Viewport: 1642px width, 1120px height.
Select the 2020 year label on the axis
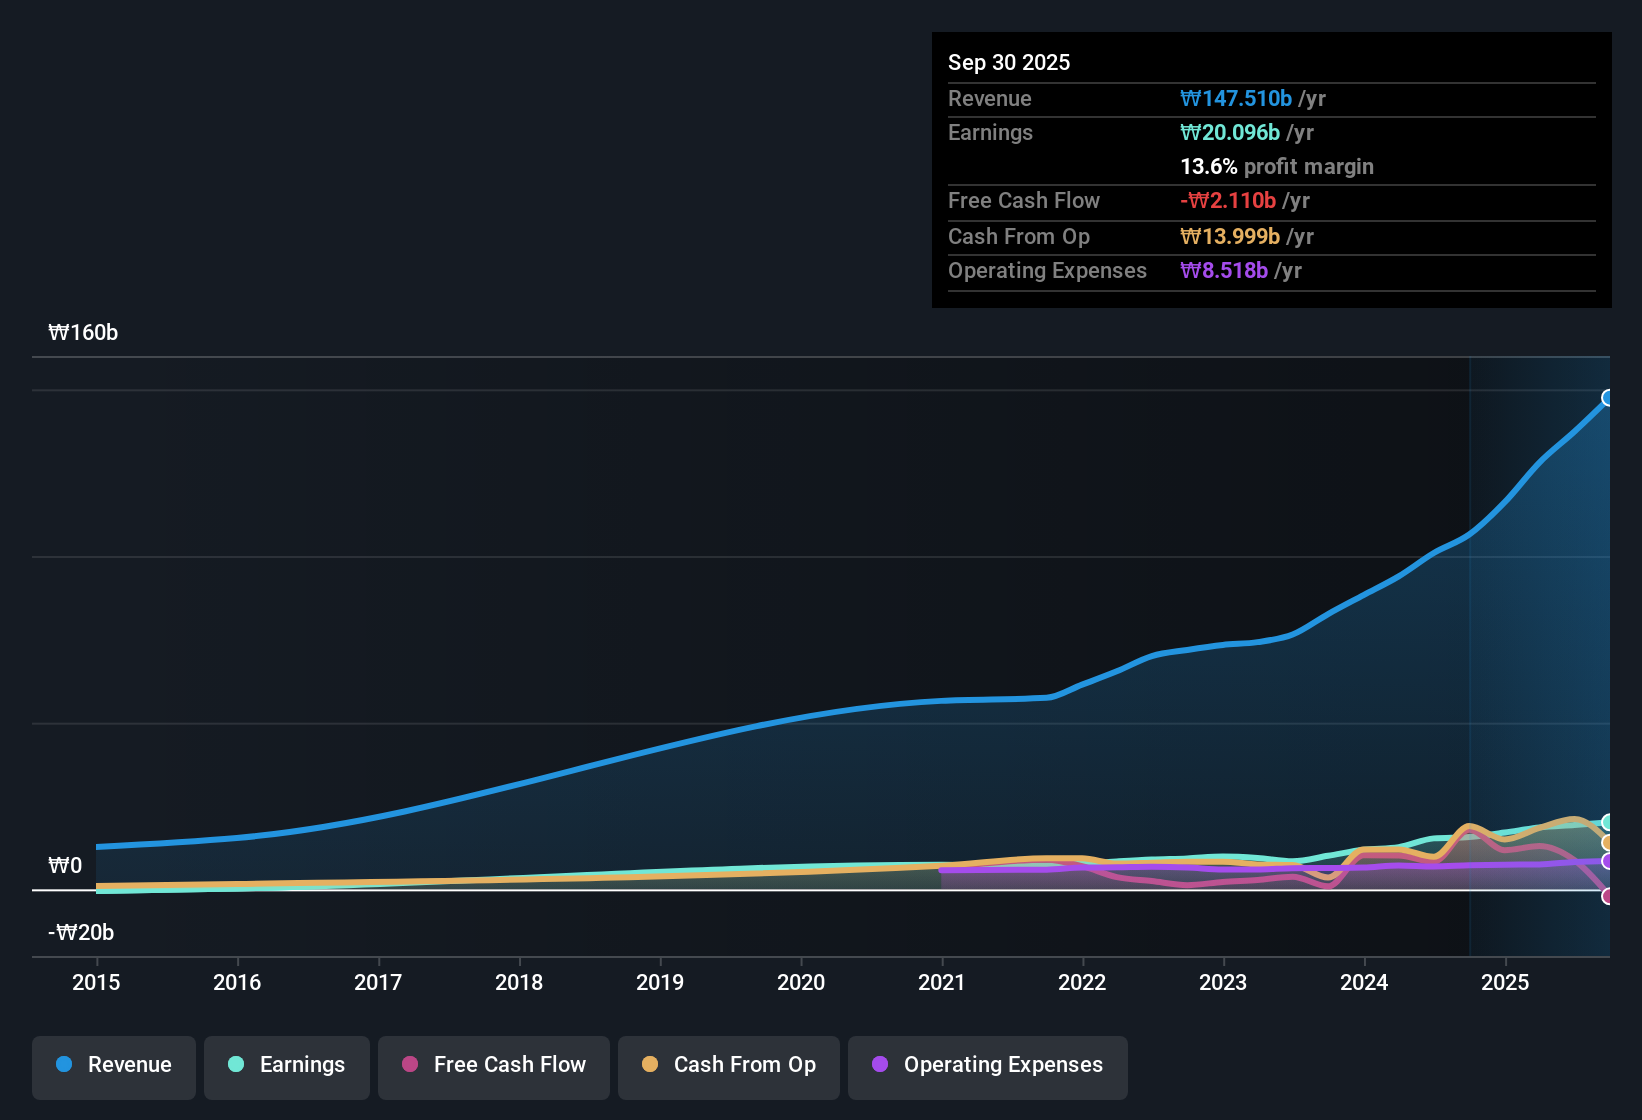coord(800,983)
